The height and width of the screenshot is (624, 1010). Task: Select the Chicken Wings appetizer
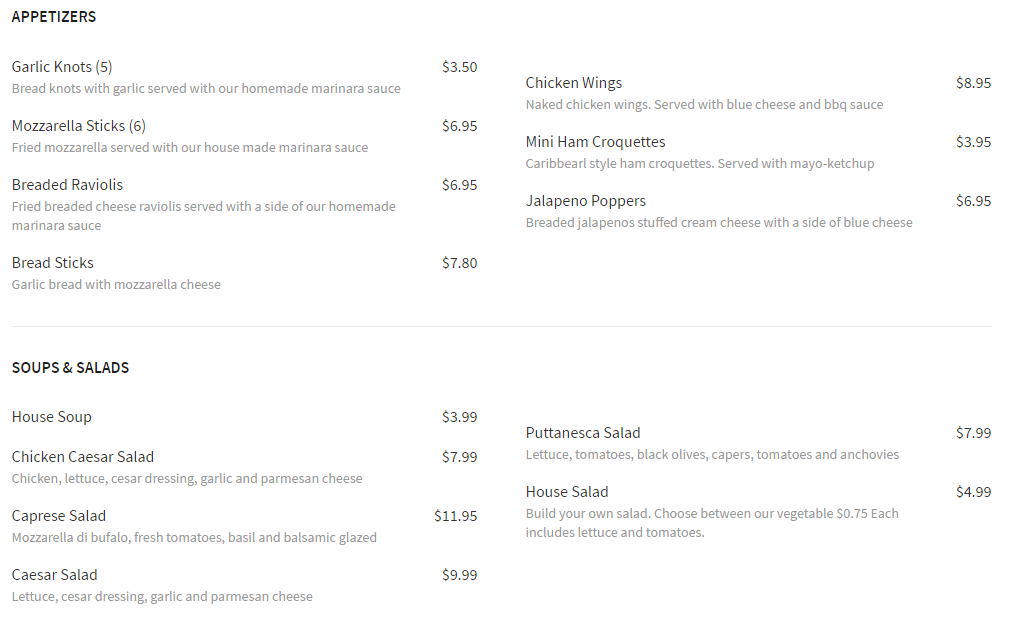tap(574, 83)
